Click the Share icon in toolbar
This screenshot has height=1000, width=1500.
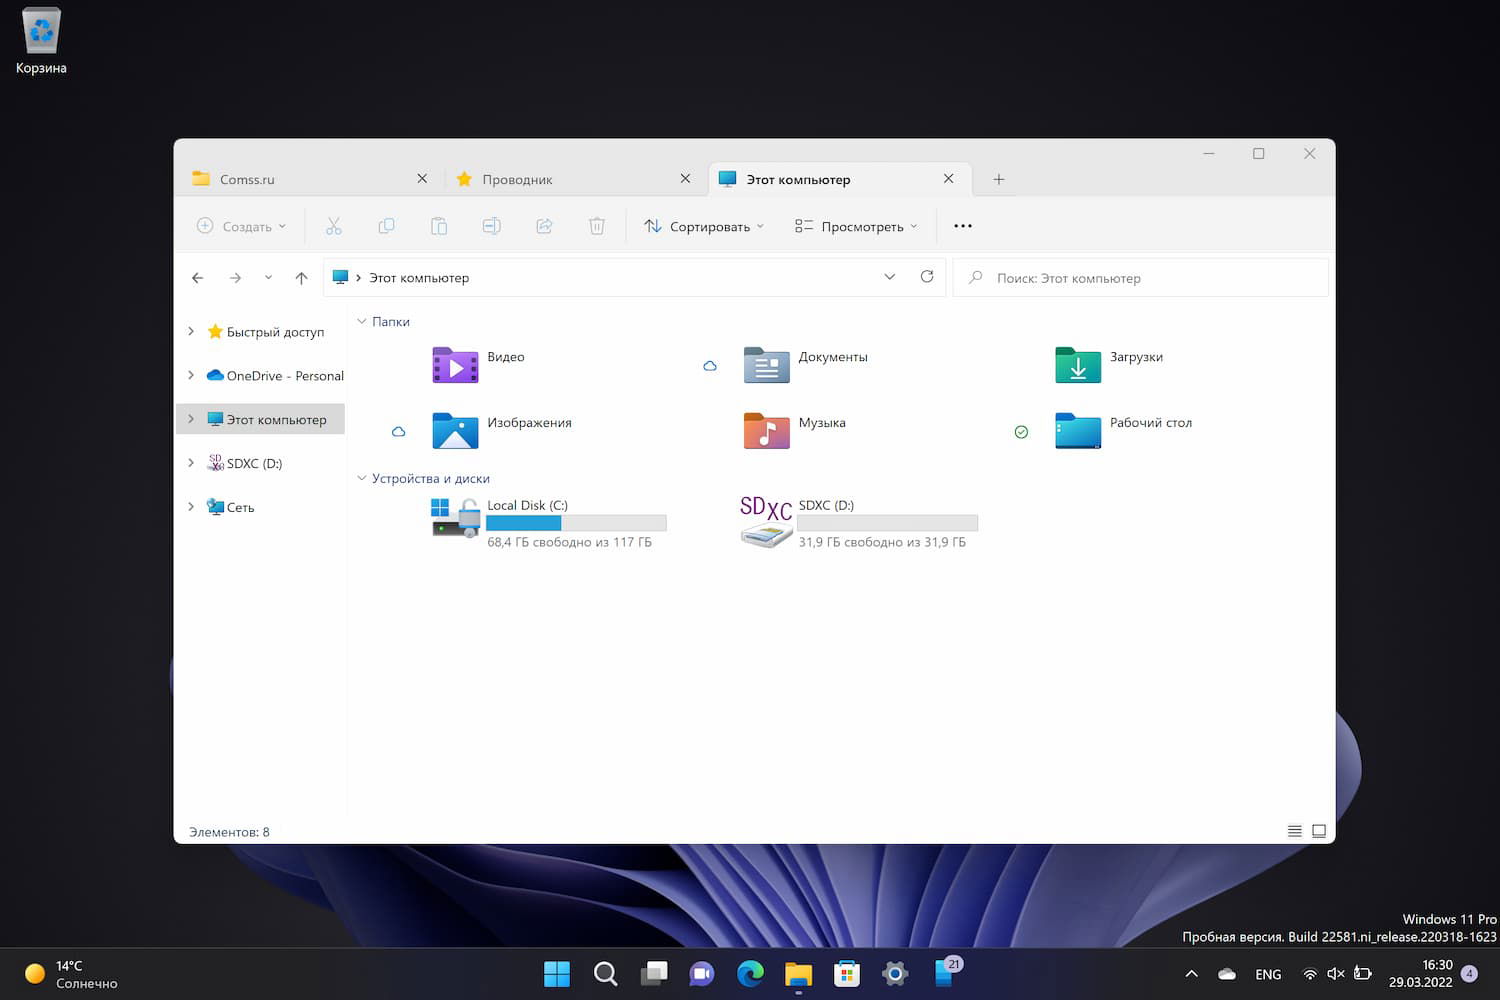(544, 226)
